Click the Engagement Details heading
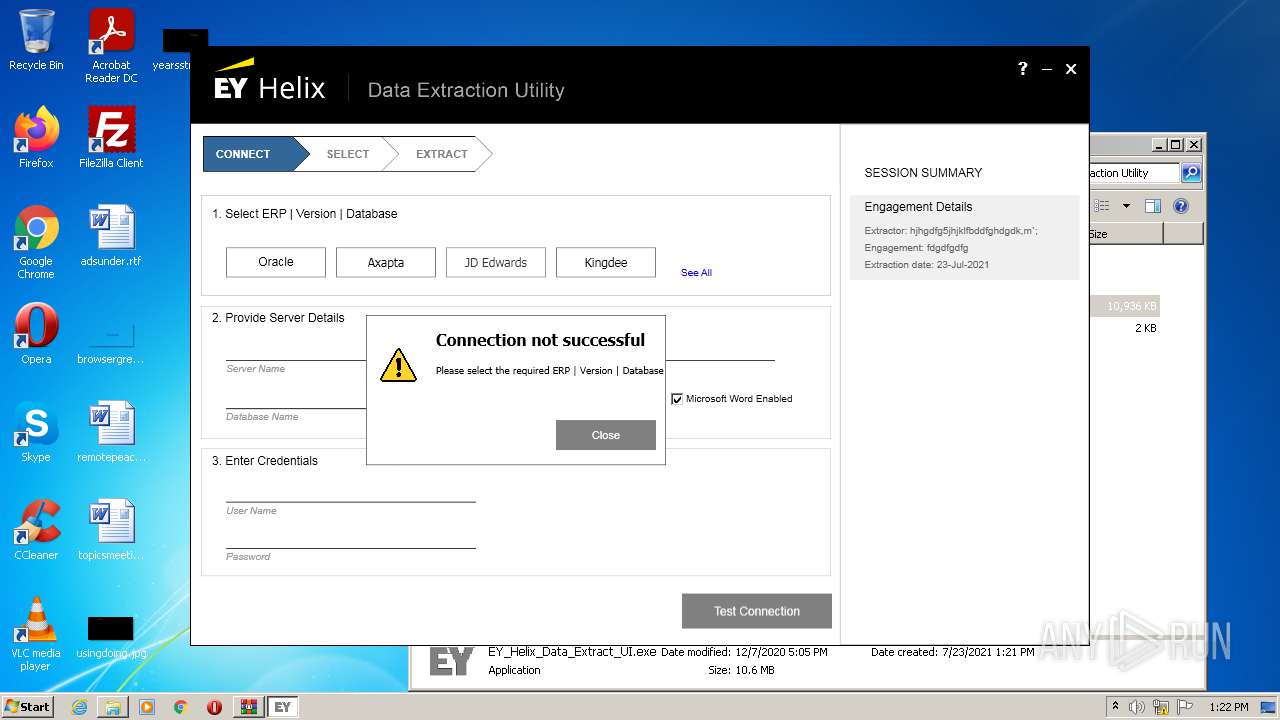Image resolution: width=1280 pixels, height=720 pixels. point(918,207)
